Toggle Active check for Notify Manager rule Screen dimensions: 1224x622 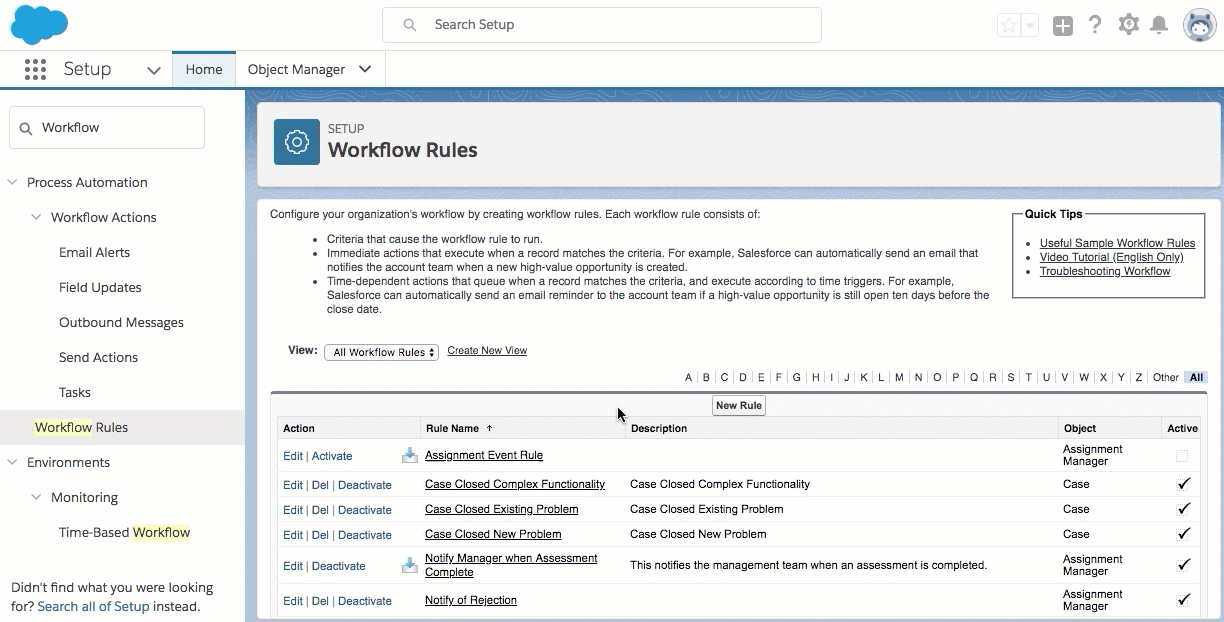click(1184, 564)
